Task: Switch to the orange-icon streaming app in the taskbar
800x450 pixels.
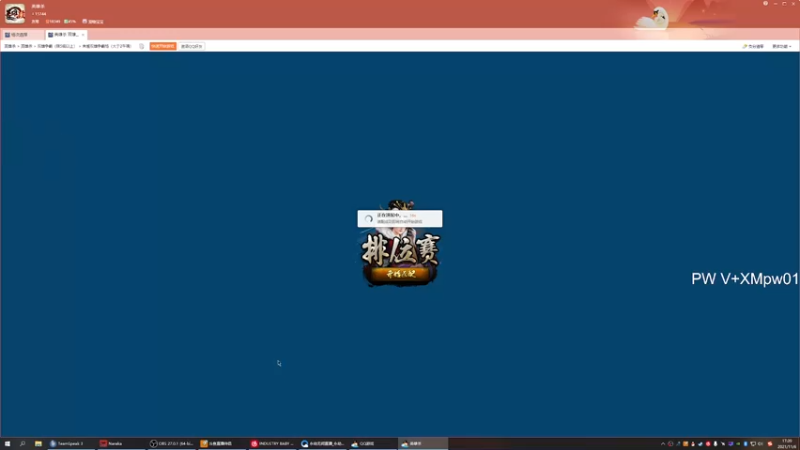Action: pos(221,444)
